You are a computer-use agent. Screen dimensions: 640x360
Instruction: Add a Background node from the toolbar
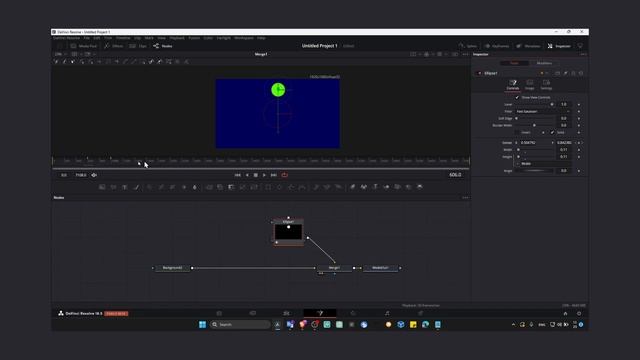tap(102, 187)
